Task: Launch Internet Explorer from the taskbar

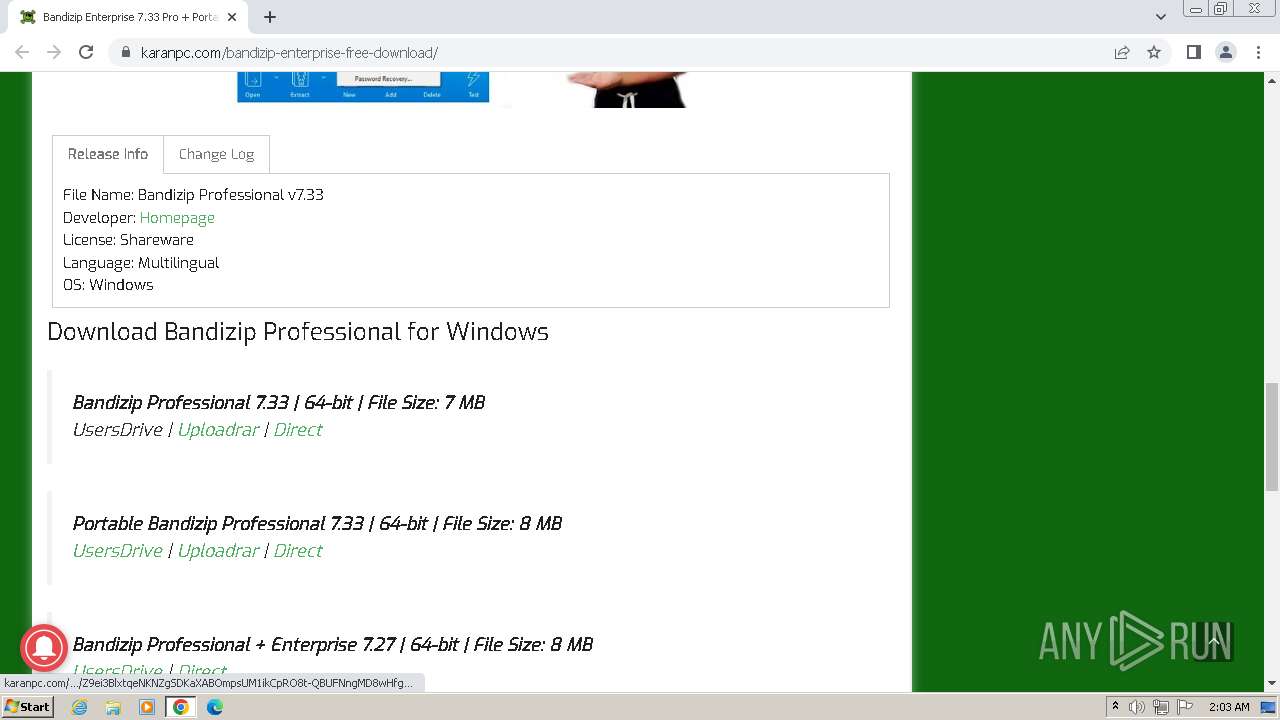Action: tap(80, 707)
